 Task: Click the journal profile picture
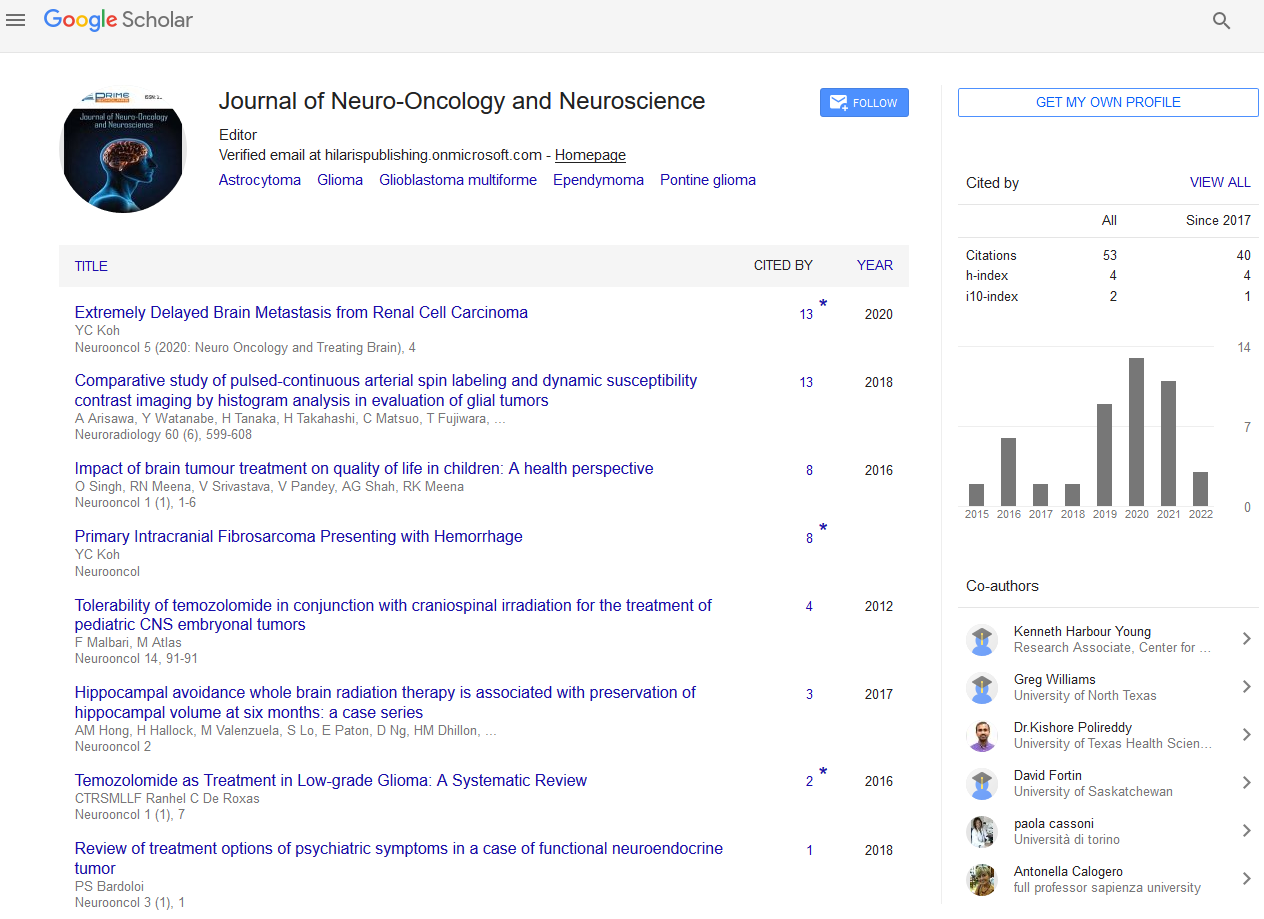point(123,150)
